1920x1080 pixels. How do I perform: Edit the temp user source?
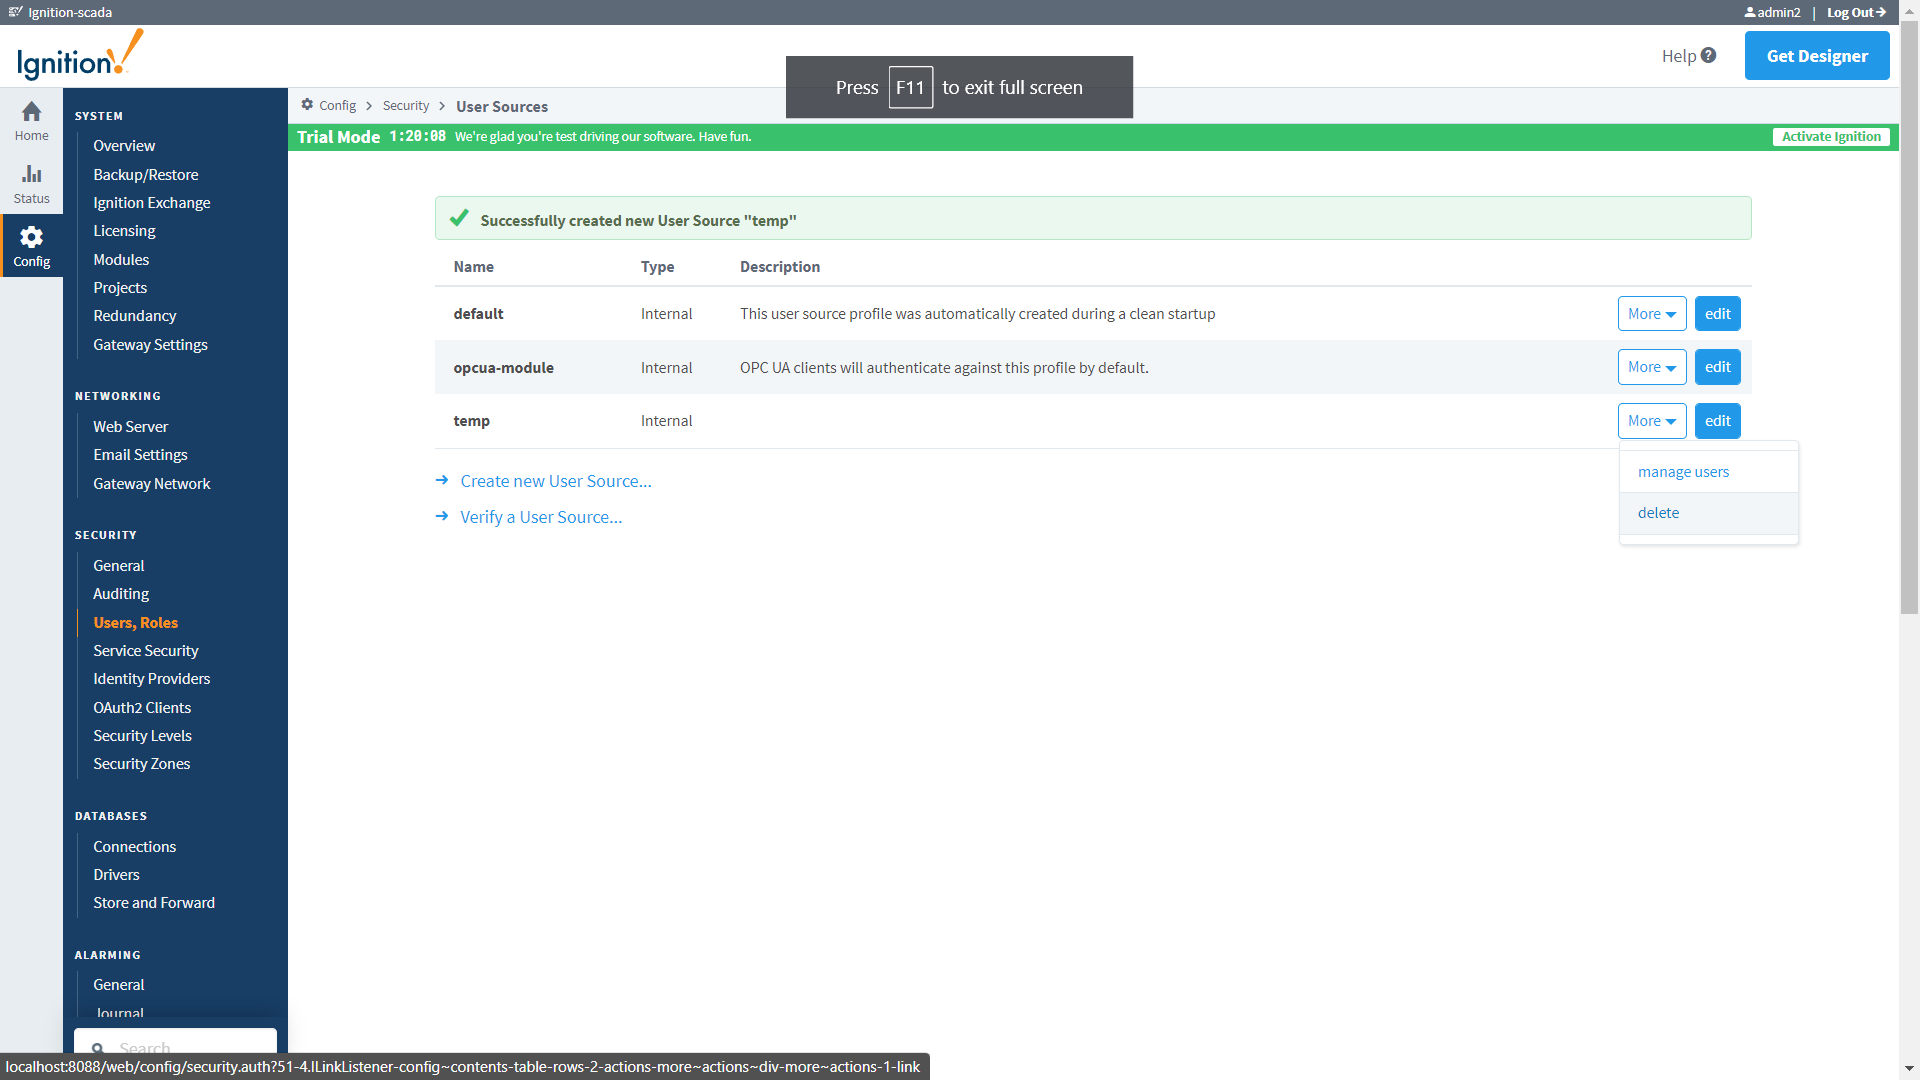click(x=1717, y=421)
